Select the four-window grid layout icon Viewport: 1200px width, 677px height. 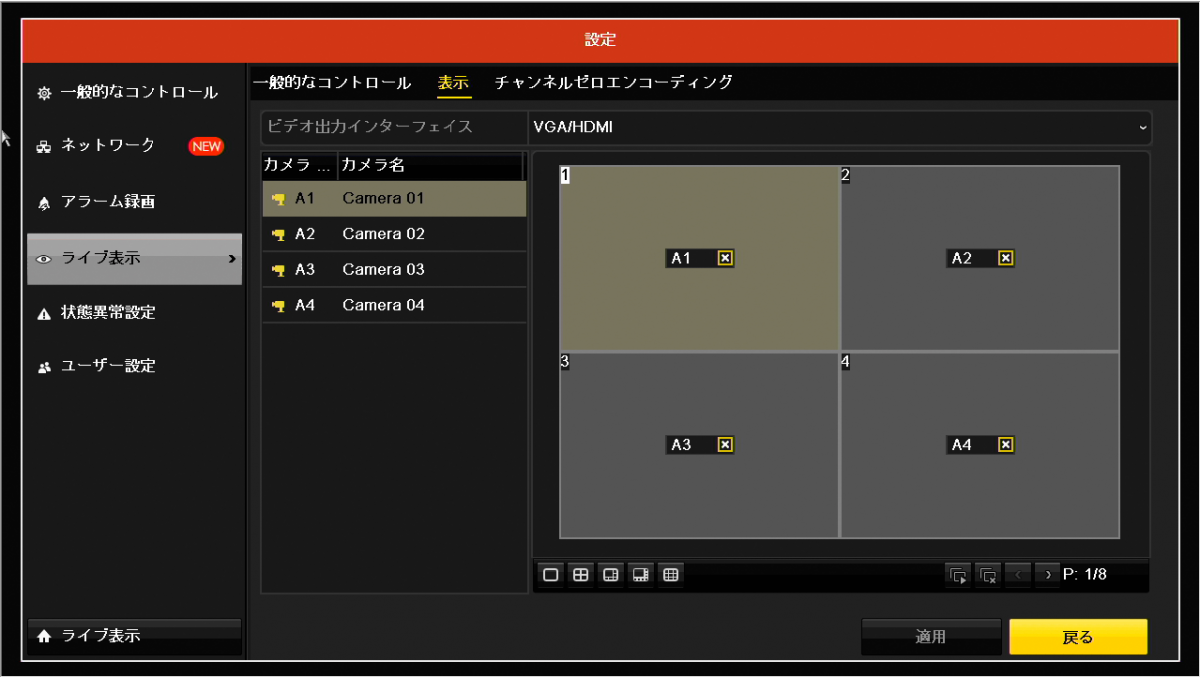[580, 574]
